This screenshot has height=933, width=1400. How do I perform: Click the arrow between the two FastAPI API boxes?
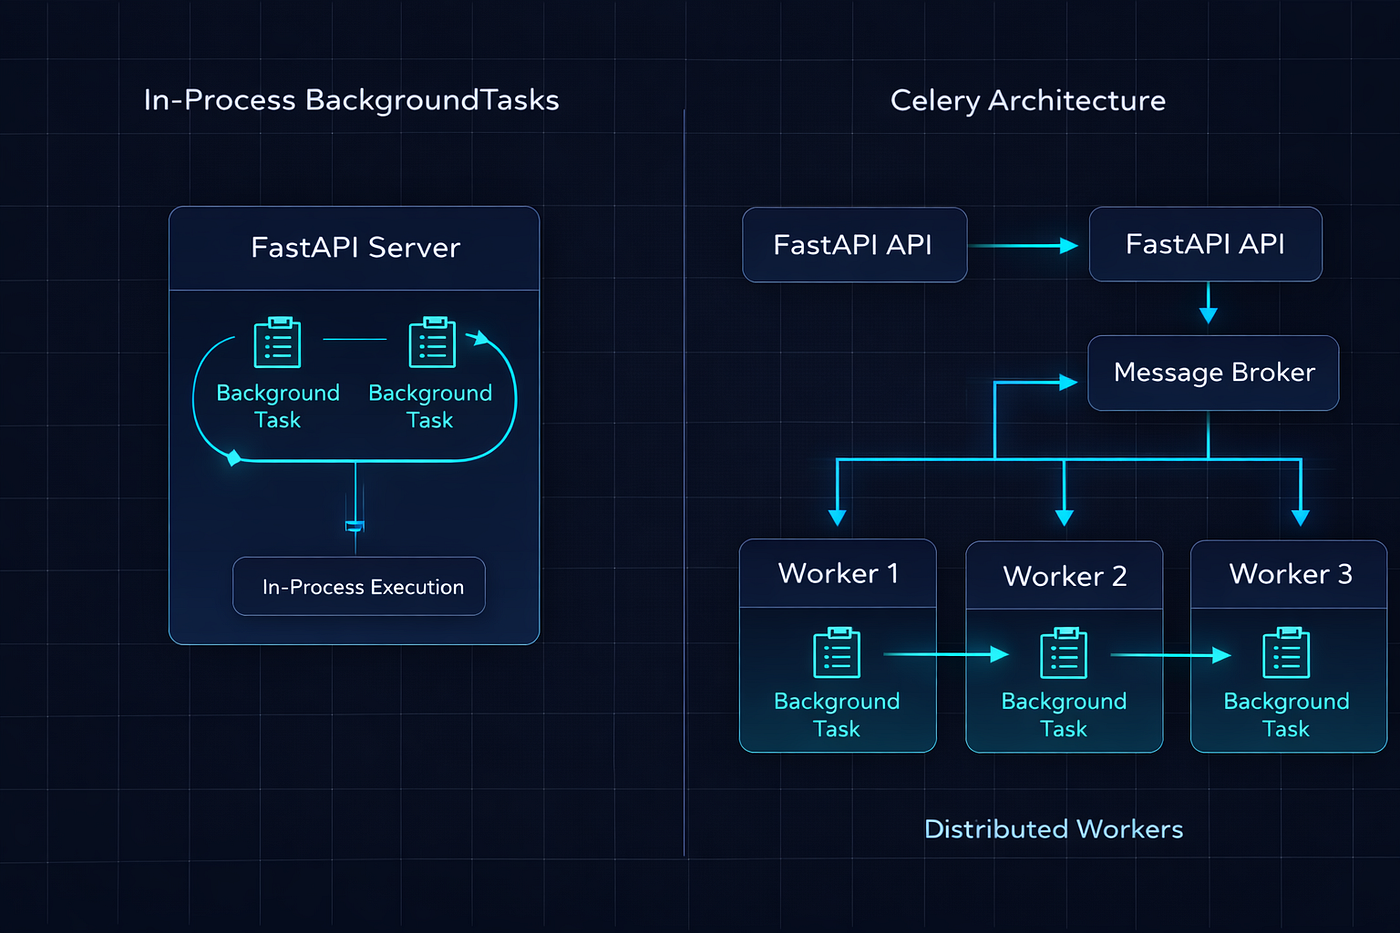(1027, 244)
